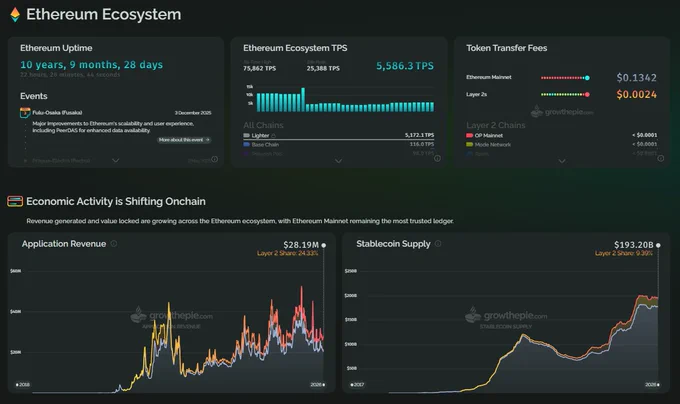Click the Token Transfer Fees card title
Screen dimensions: 680x404
[507, 48]
